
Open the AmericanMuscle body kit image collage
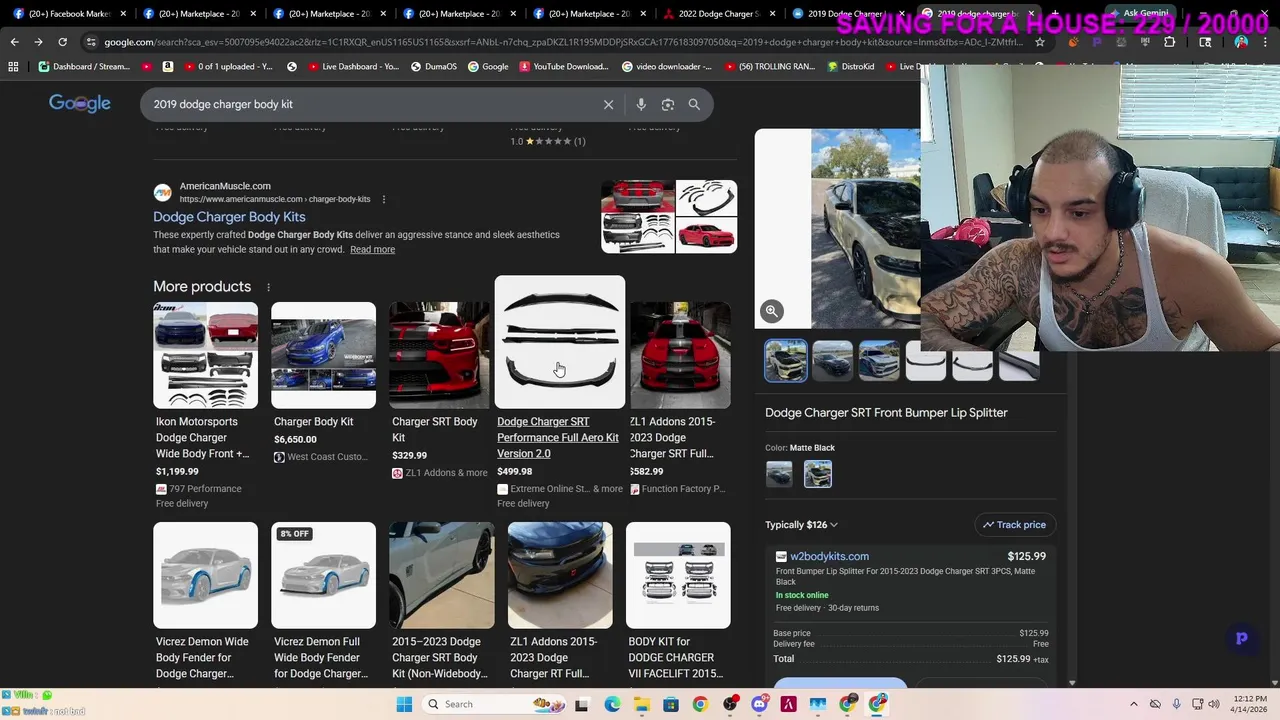pyautogui.click(x=669, y=217)
